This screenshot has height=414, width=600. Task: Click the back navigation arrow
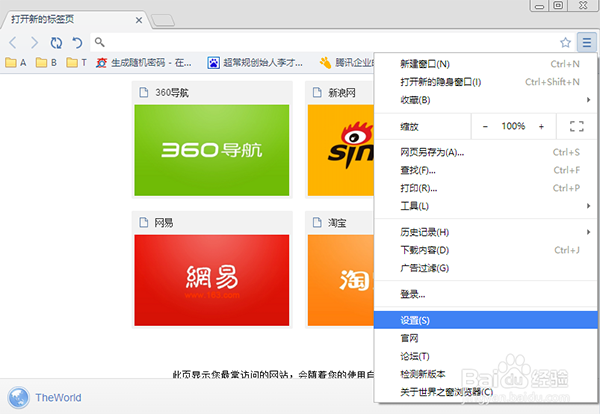[14, 42]
